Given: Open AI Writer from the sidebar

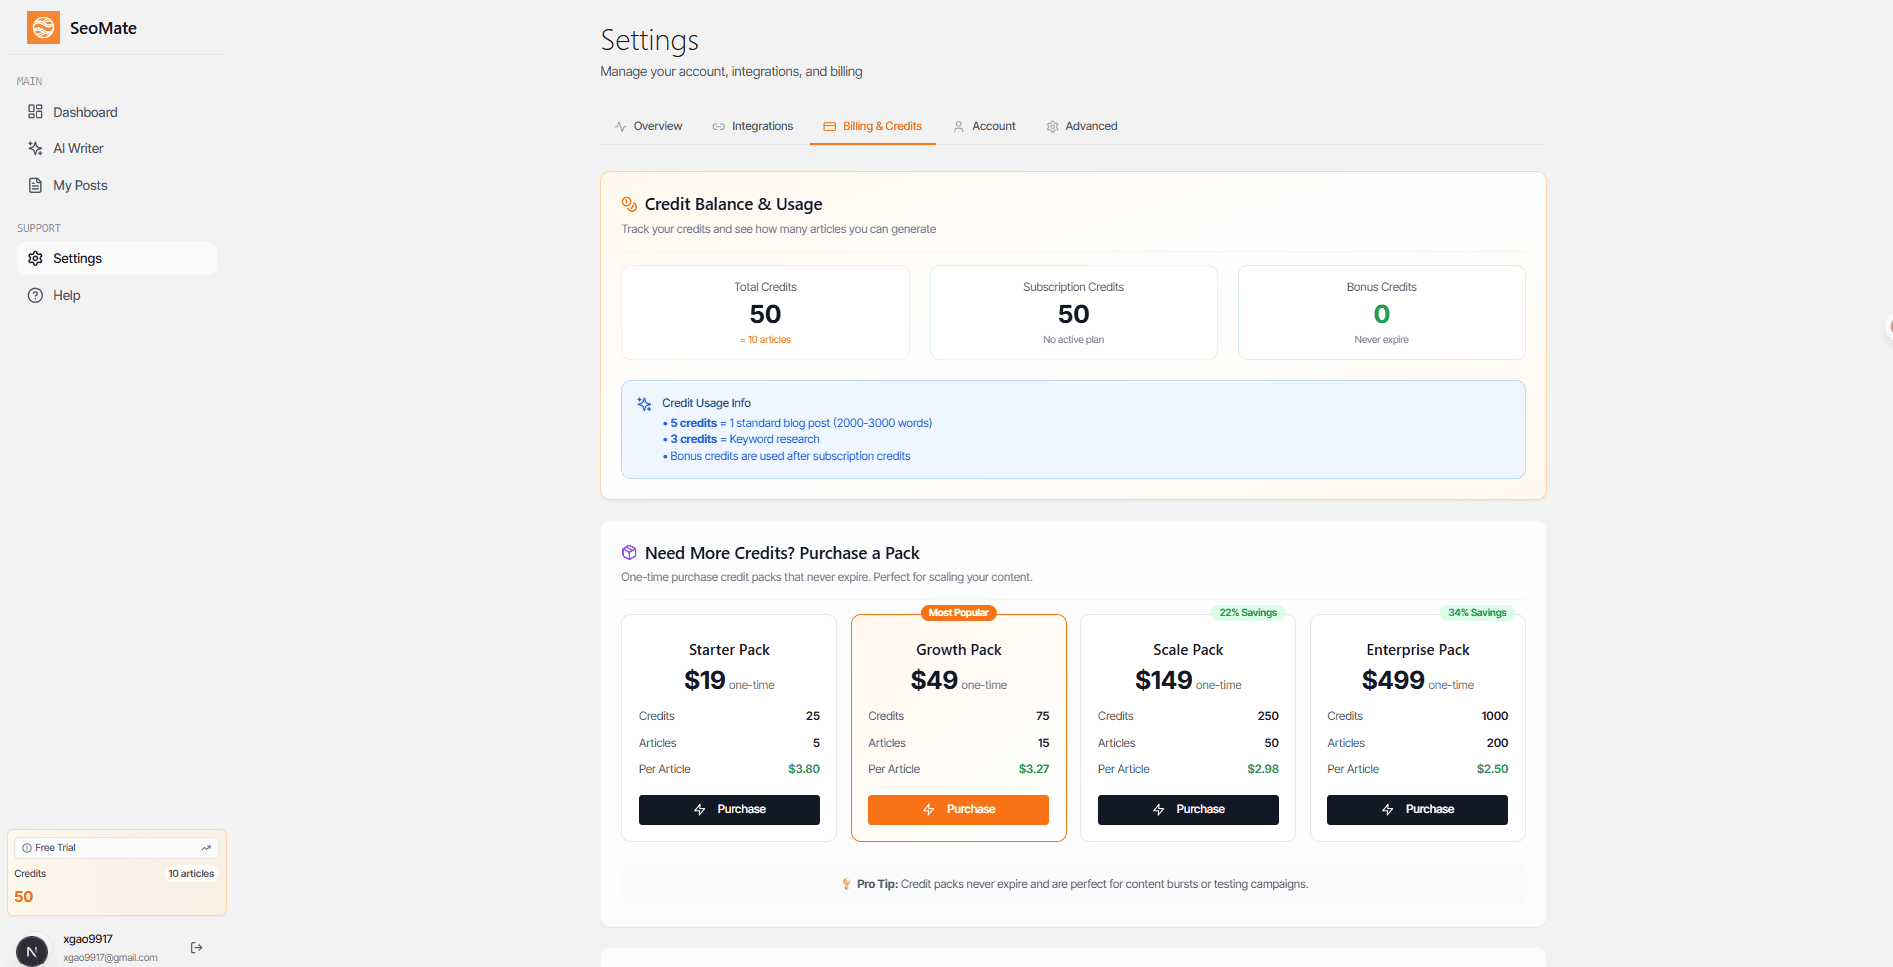Looking at the screenshot, I should coord(77,147).
